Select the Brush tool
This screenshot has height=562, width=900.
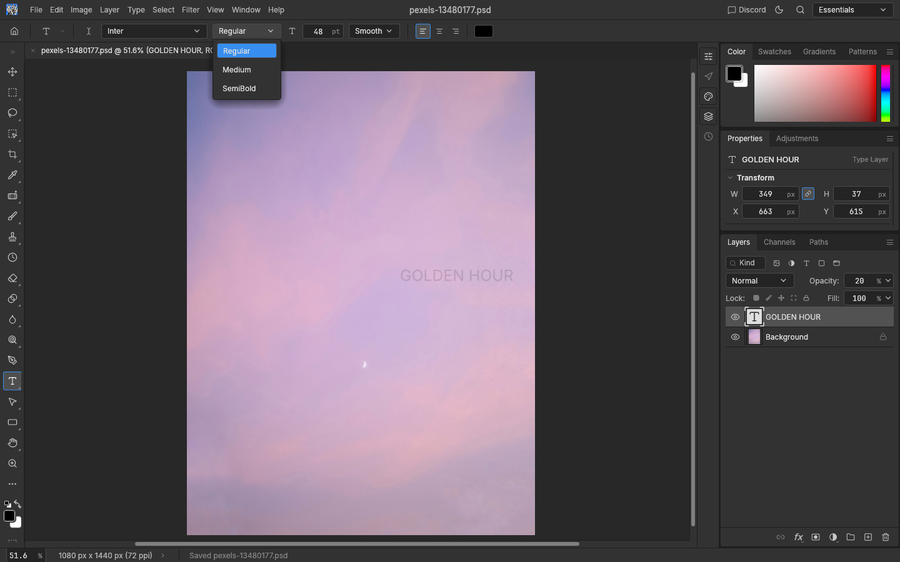coord(12,216)
